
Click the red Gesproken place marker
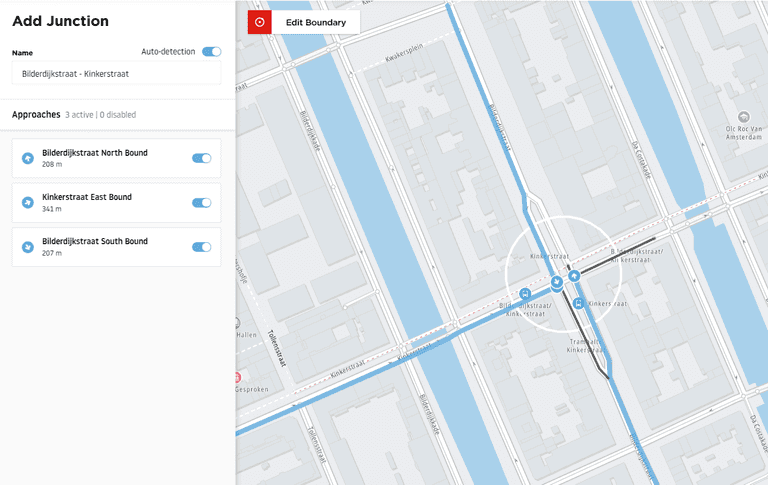[238, 378]
